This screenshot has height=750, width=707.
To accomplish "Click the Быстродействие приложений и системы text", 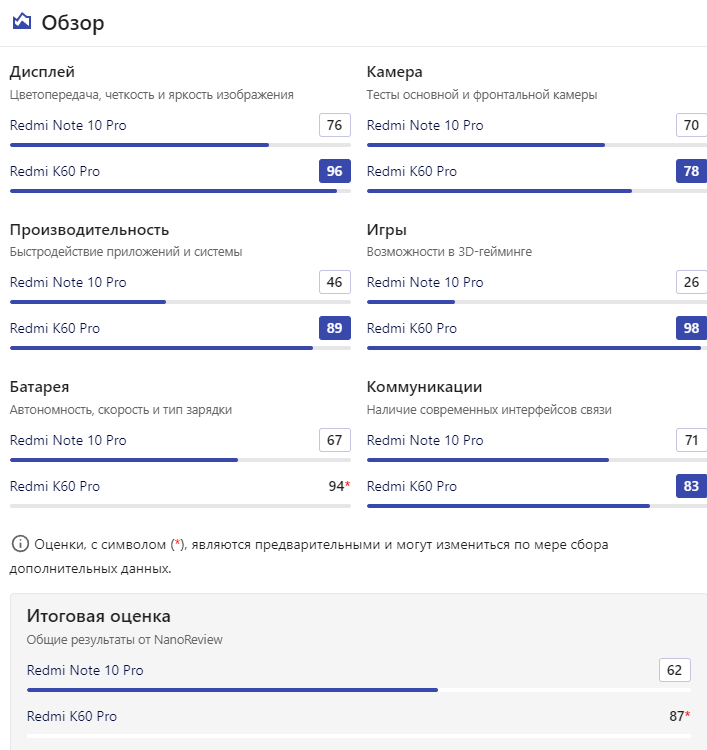I will (x=126, y=252).
